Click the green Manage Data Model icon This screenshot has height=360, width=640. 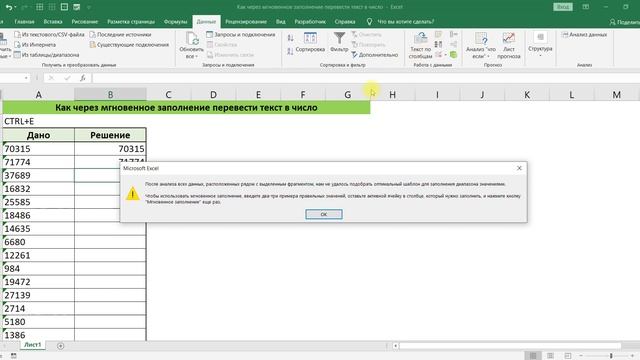pyautogui.click(x=453, y=54)
